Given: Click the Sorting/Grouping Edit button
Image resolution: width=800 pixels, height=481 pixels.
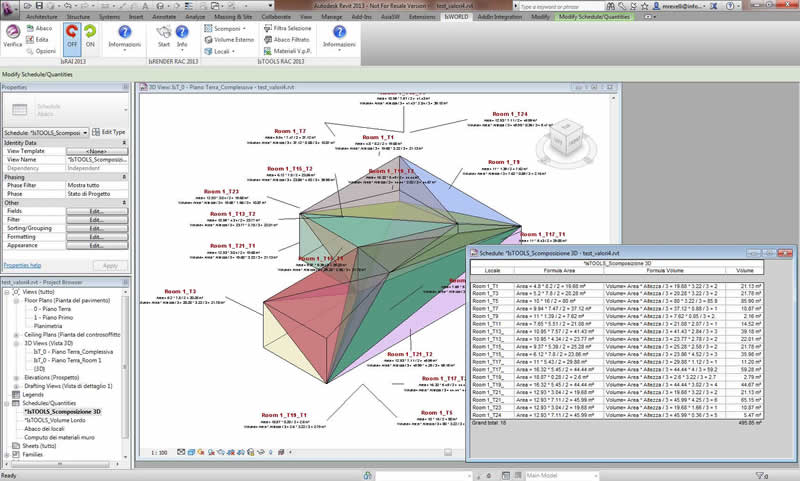Looking at the screenshot, I should click(97, 229).
